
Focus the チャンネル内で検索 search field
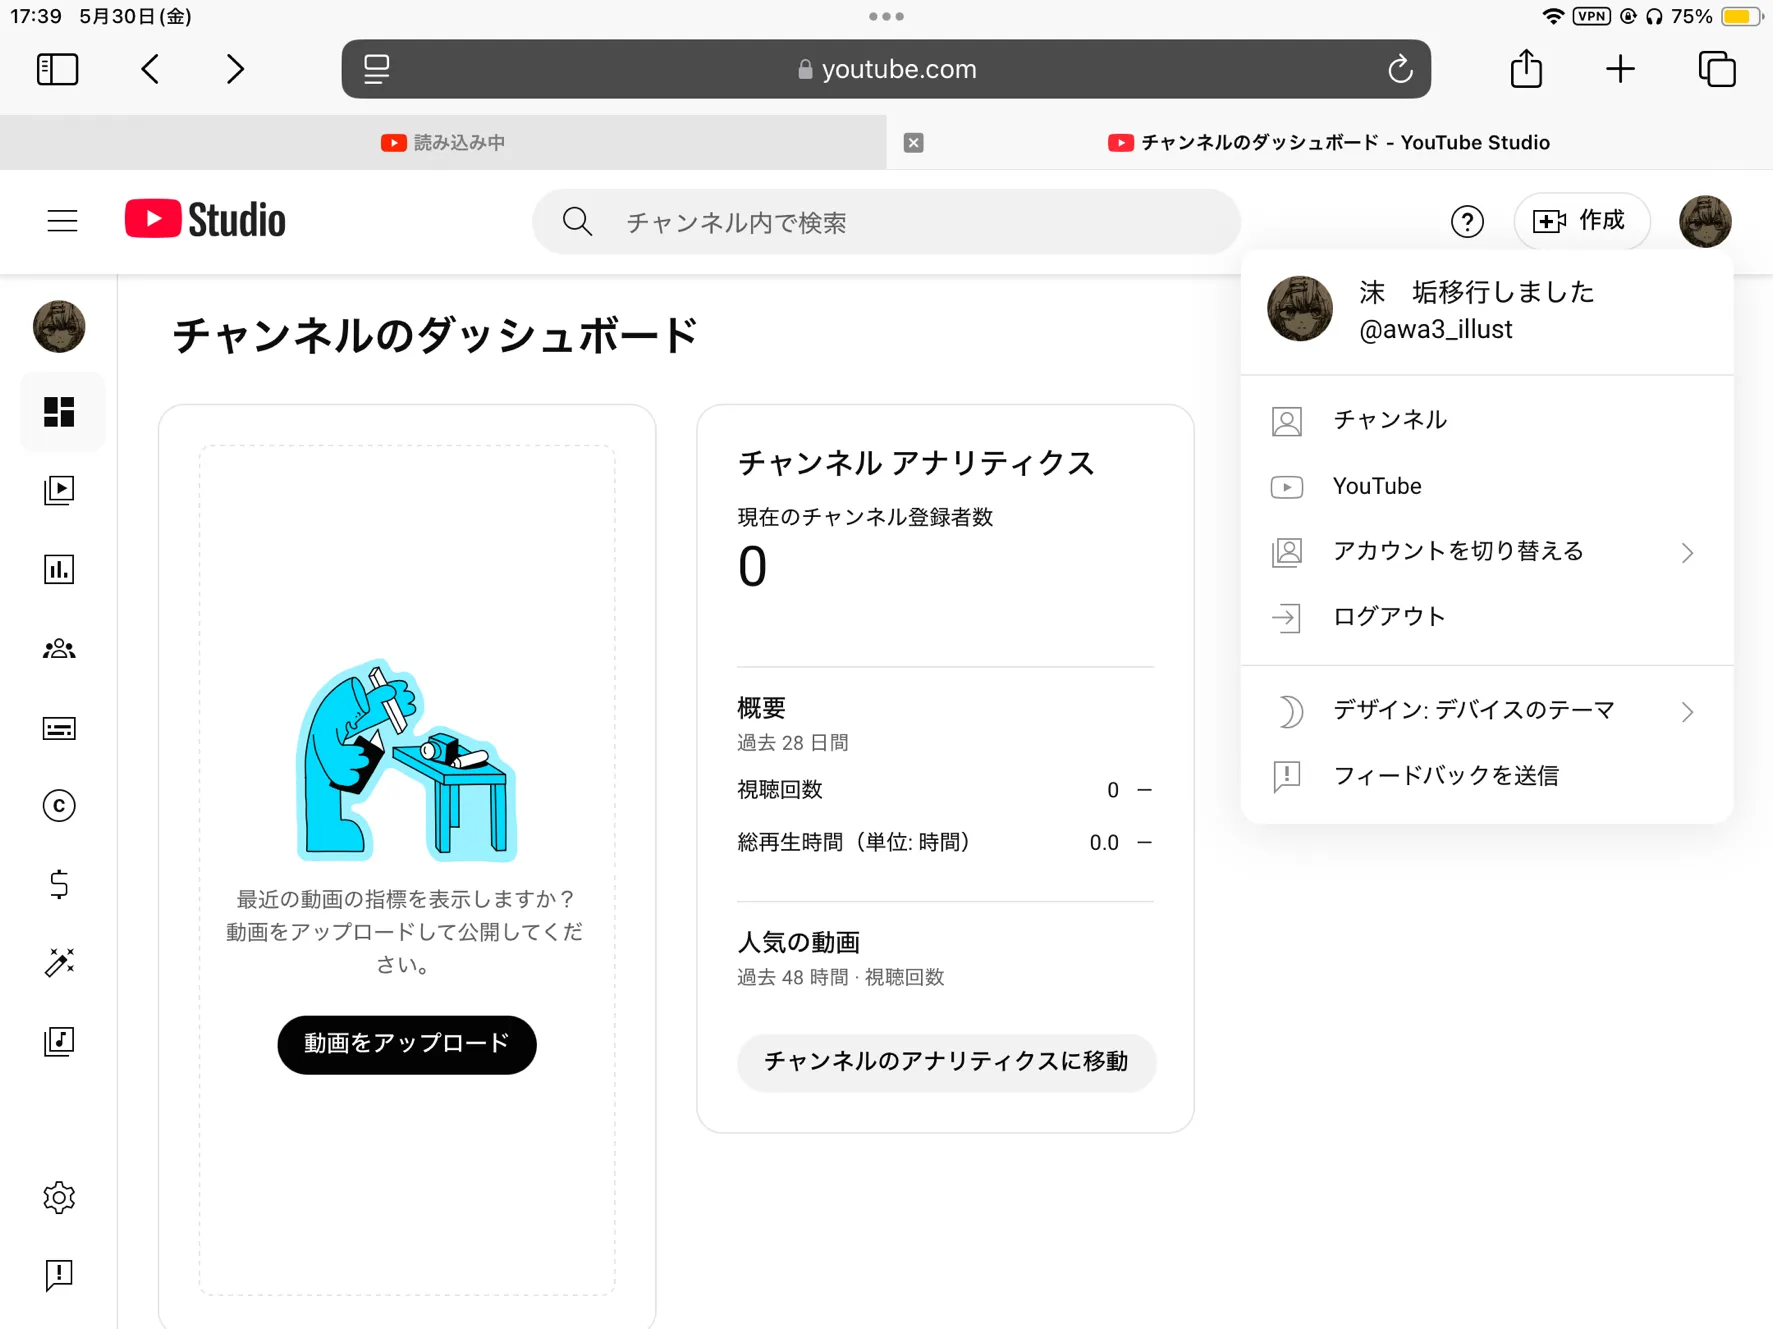(x=887, y=222)
